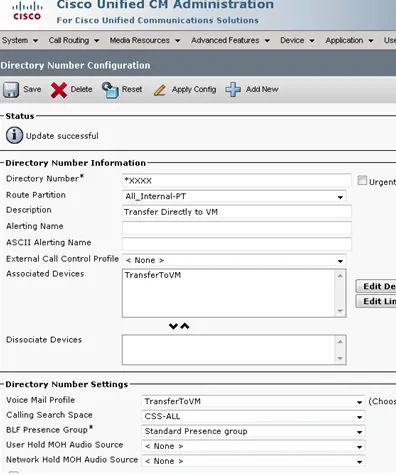The width and height of the screenshot is (396, 475).
Task: Open the BLF Presence Group dropdown
Action: coord(253,431)
